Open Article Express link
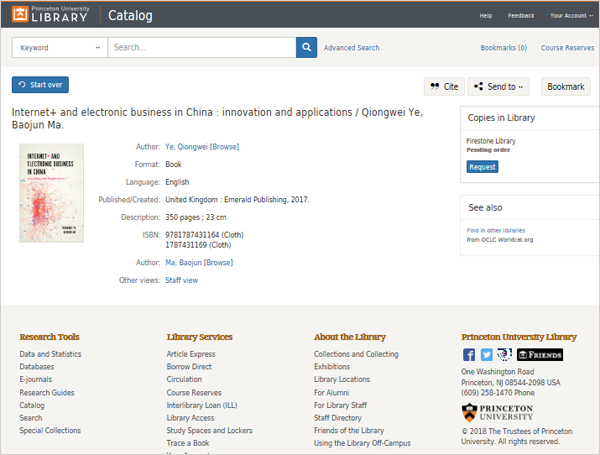The height and width of the screenshot is (455, 600). coord(191,354)
